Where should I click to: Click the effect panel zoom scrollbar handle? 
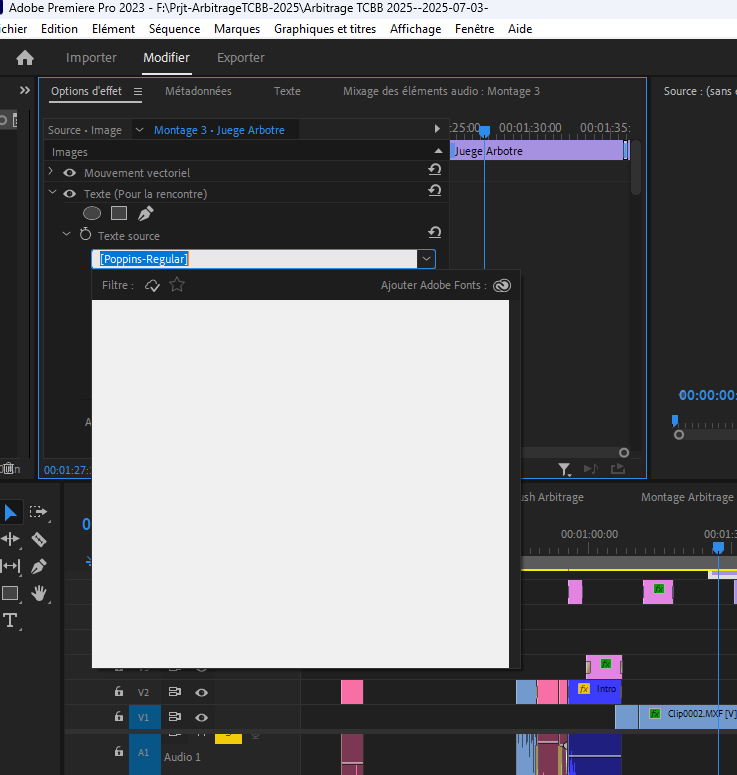coord(624,453)
